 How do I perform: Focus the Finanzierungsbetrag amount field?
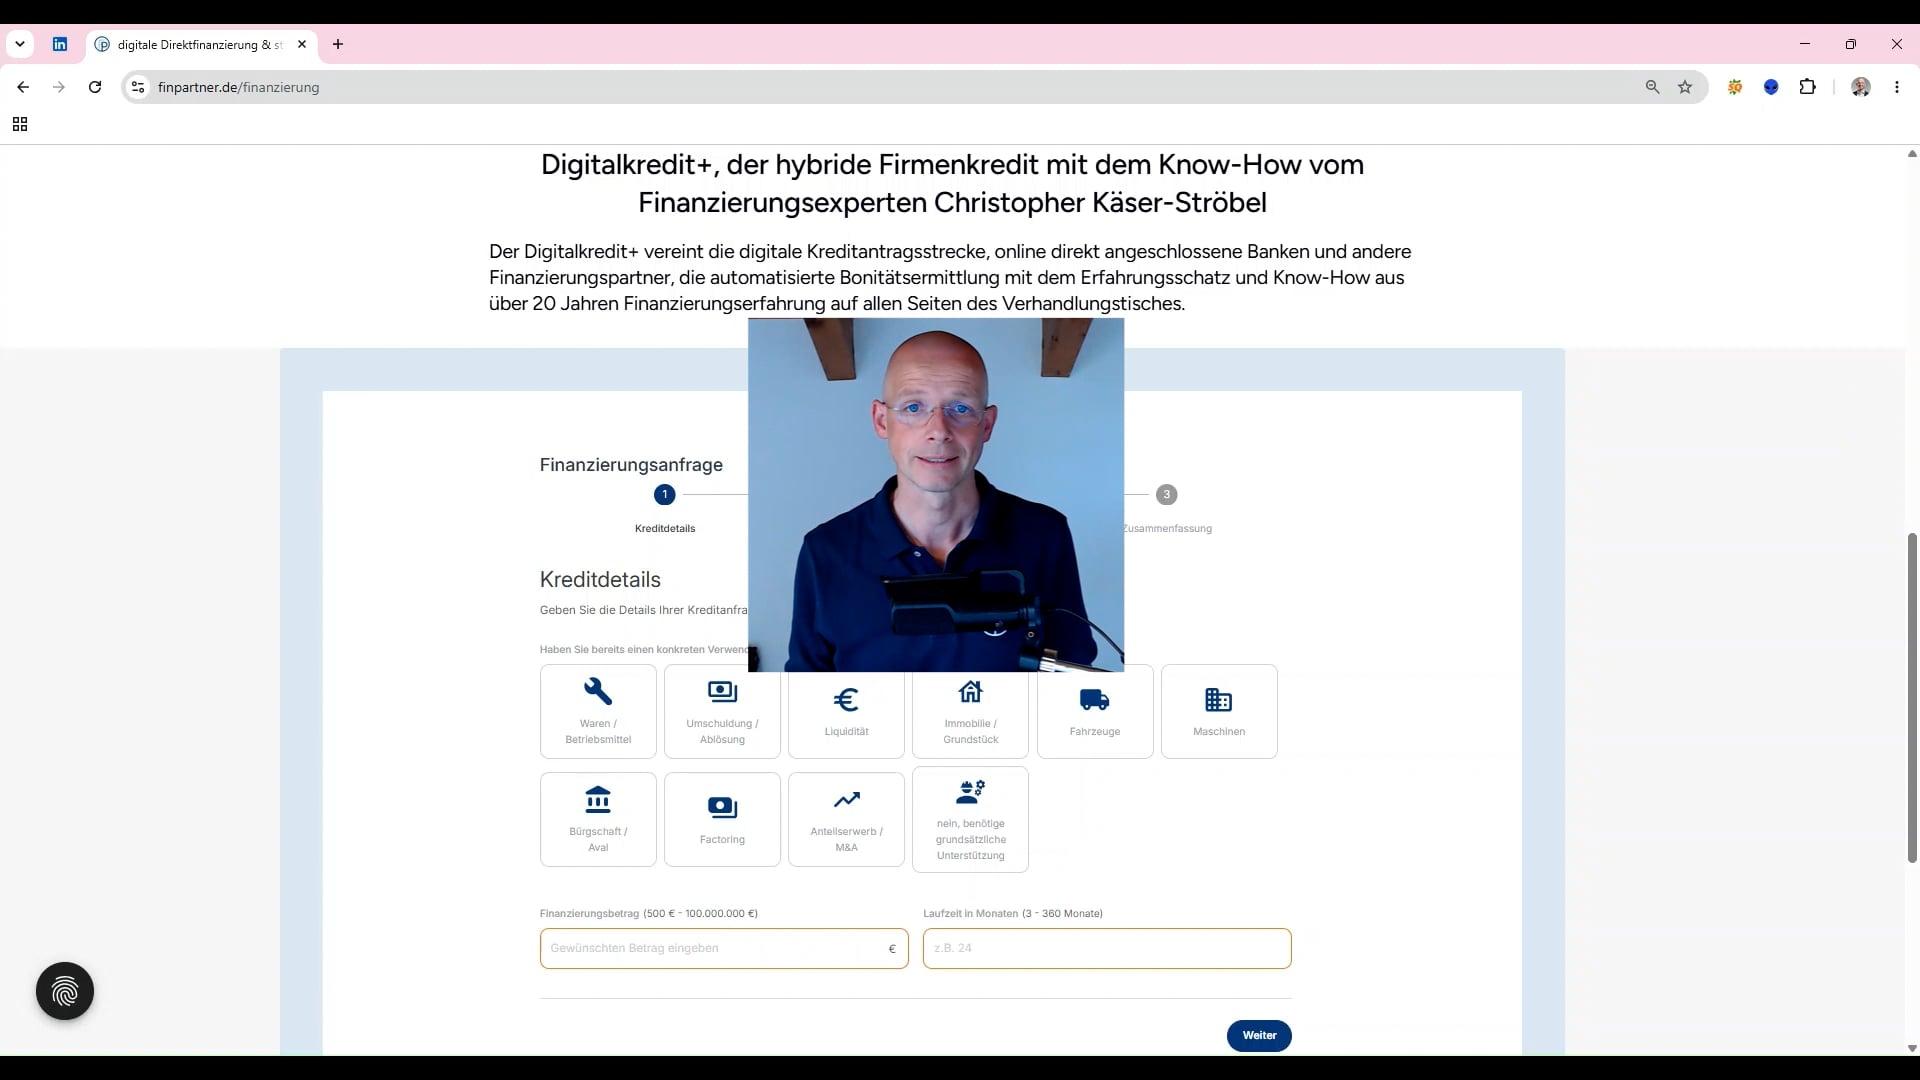coord(724,948)
